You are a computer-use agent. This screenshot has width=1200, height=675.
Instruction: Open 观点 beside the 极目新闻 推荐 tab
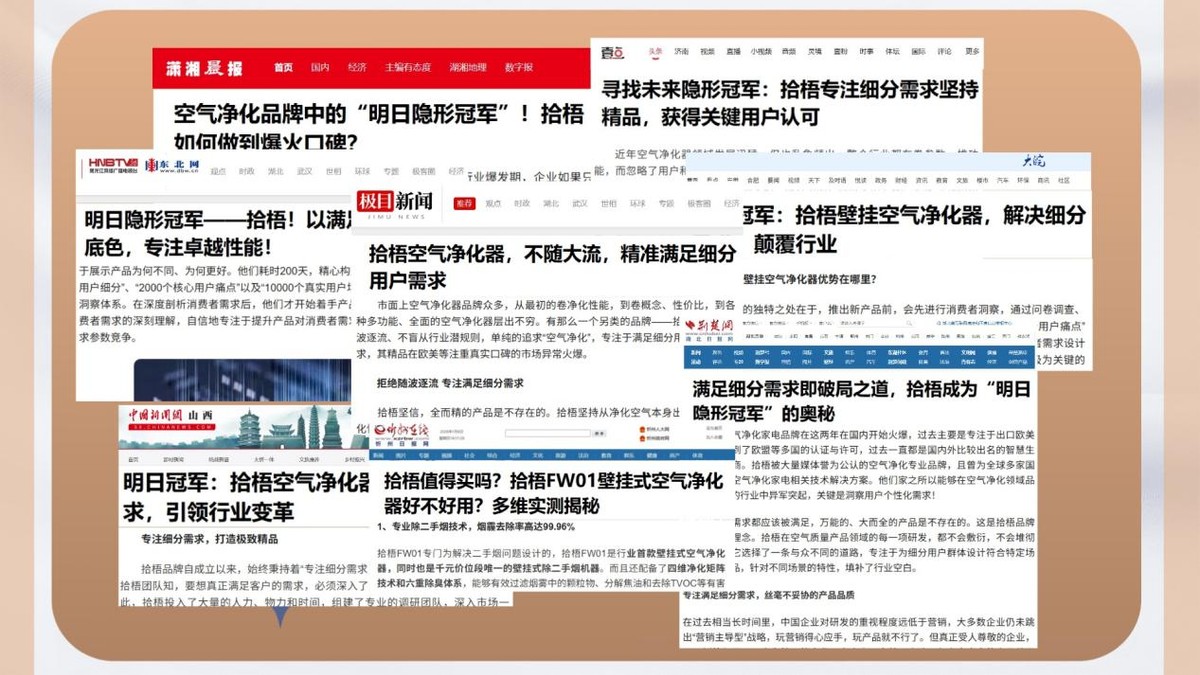(x=493, y=203)
